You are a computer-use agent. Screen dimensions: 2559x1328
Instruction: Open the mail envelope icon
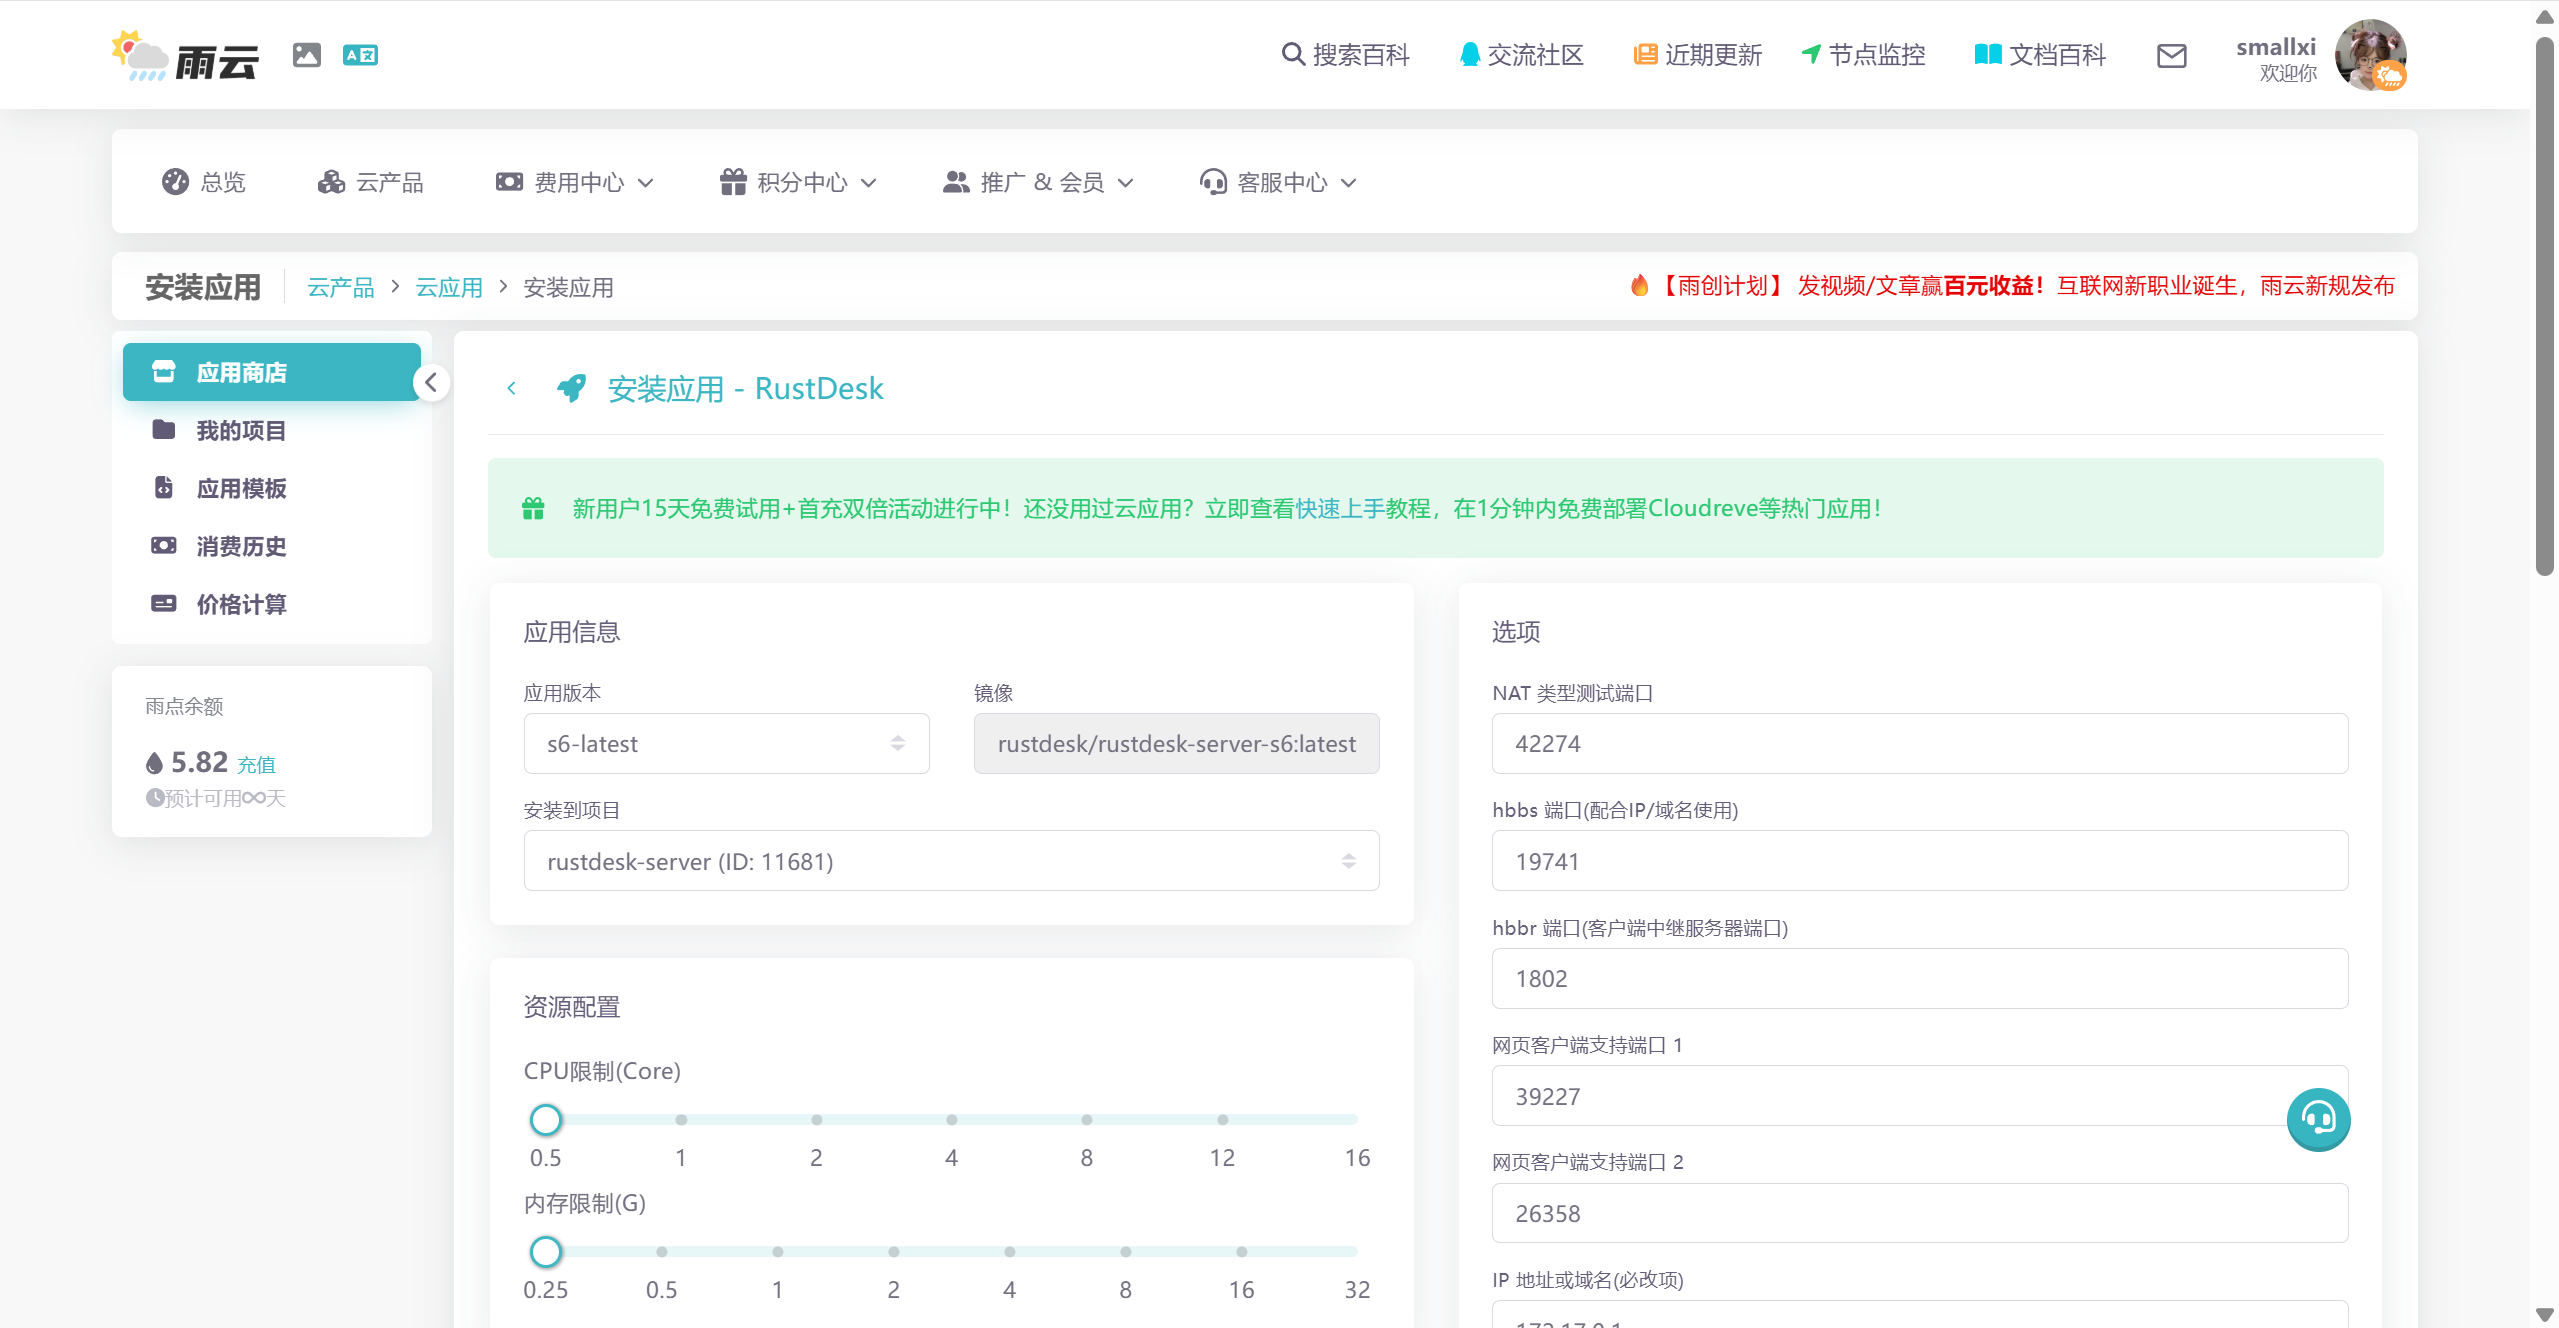point(2171,56)
